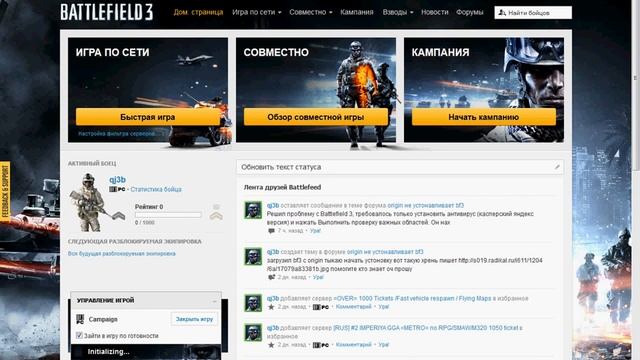The image size is (640, 360).
Task: Click the Campaign game icon in game manager
Action: click(x=80, y=319)
